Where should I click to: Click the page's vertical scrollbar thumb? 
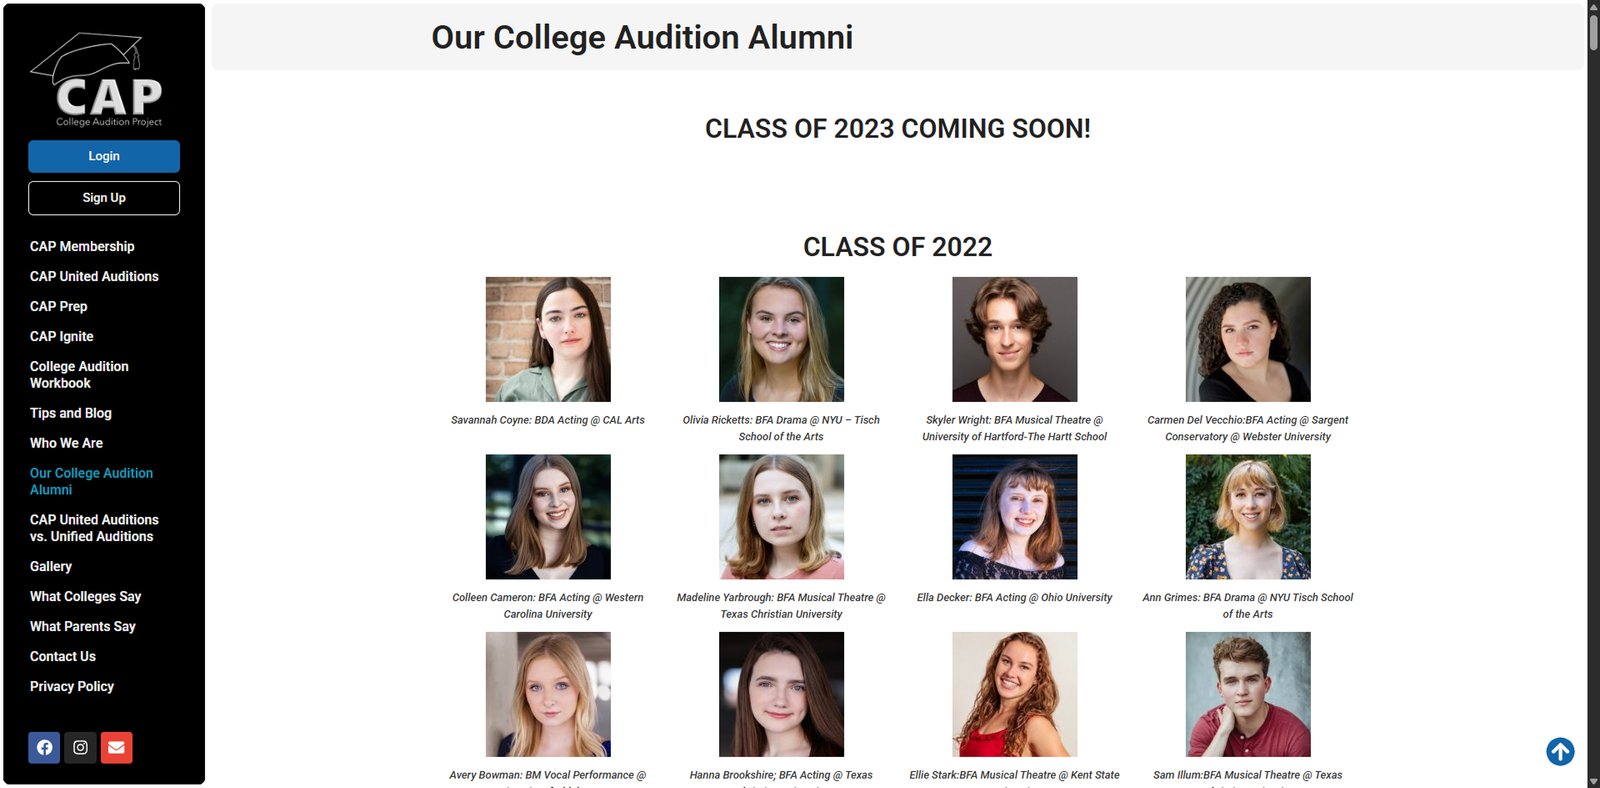(x=1593, y=30)
